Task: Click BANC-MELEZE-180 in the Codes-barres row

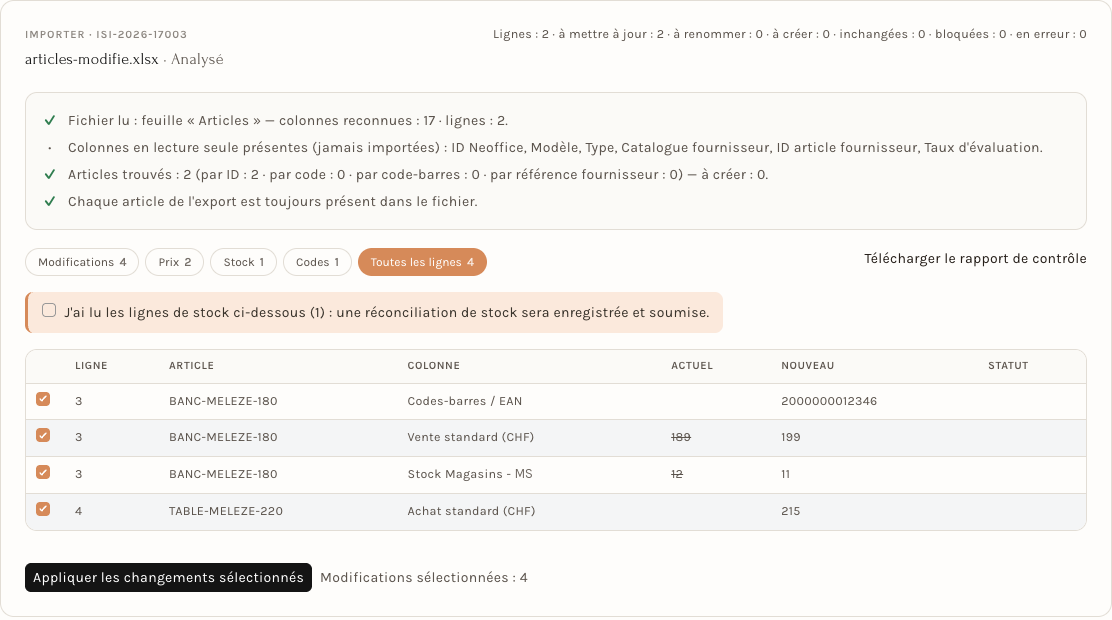Action: click(x=223, y=401)
